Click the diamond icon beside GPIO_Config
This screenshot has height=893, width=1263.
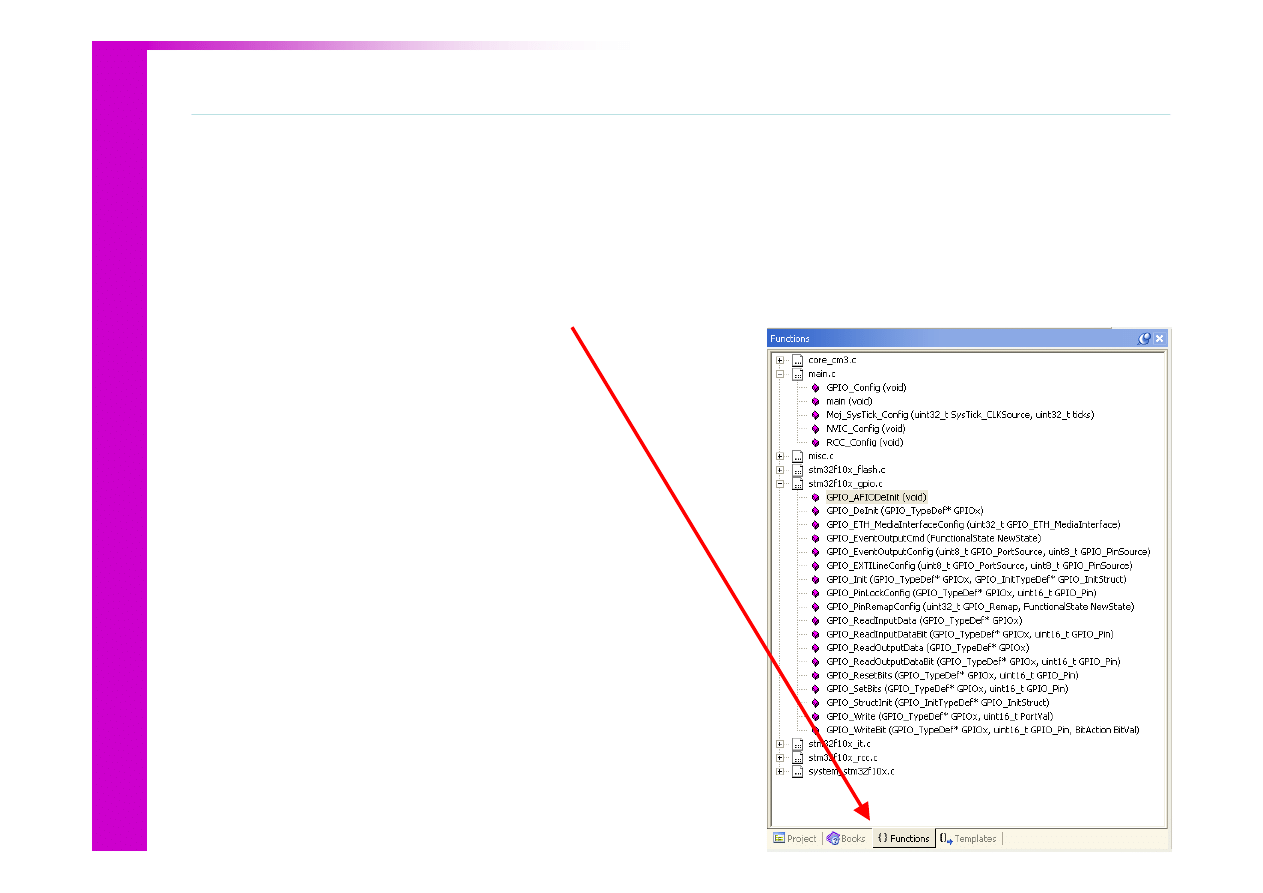point(815,387)
